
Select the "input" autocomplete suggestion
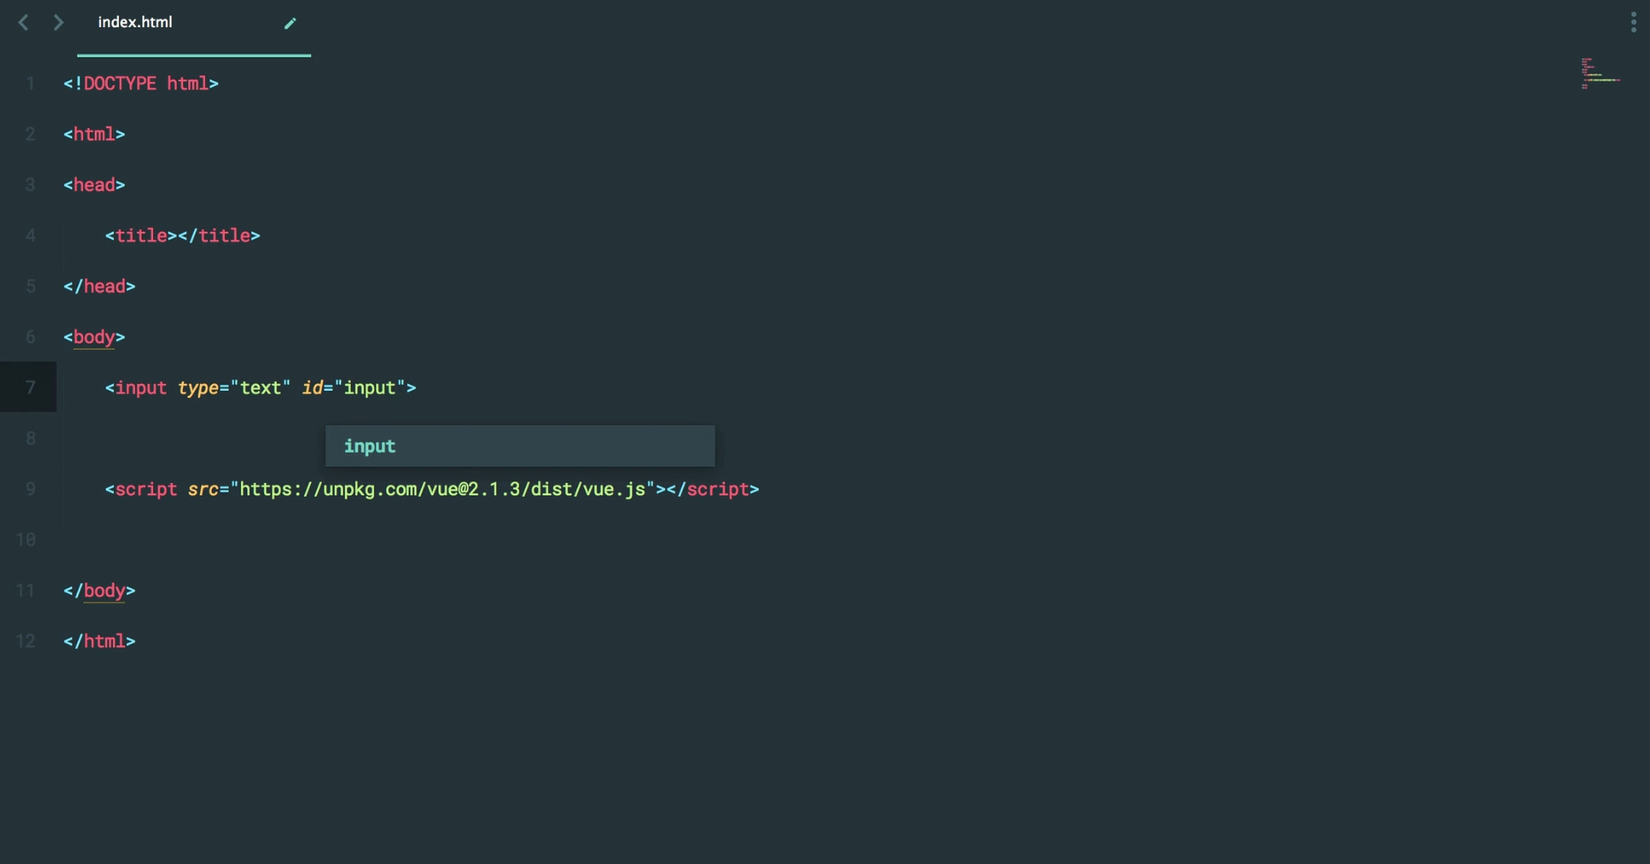(519, 446)
